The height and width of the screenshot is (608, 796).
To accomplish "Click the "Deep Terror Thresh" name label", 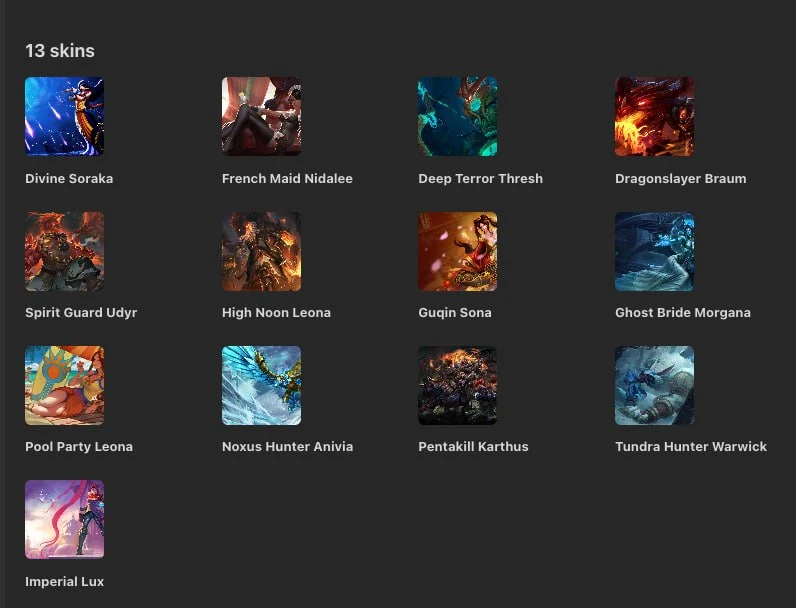I will click(480, 179).
